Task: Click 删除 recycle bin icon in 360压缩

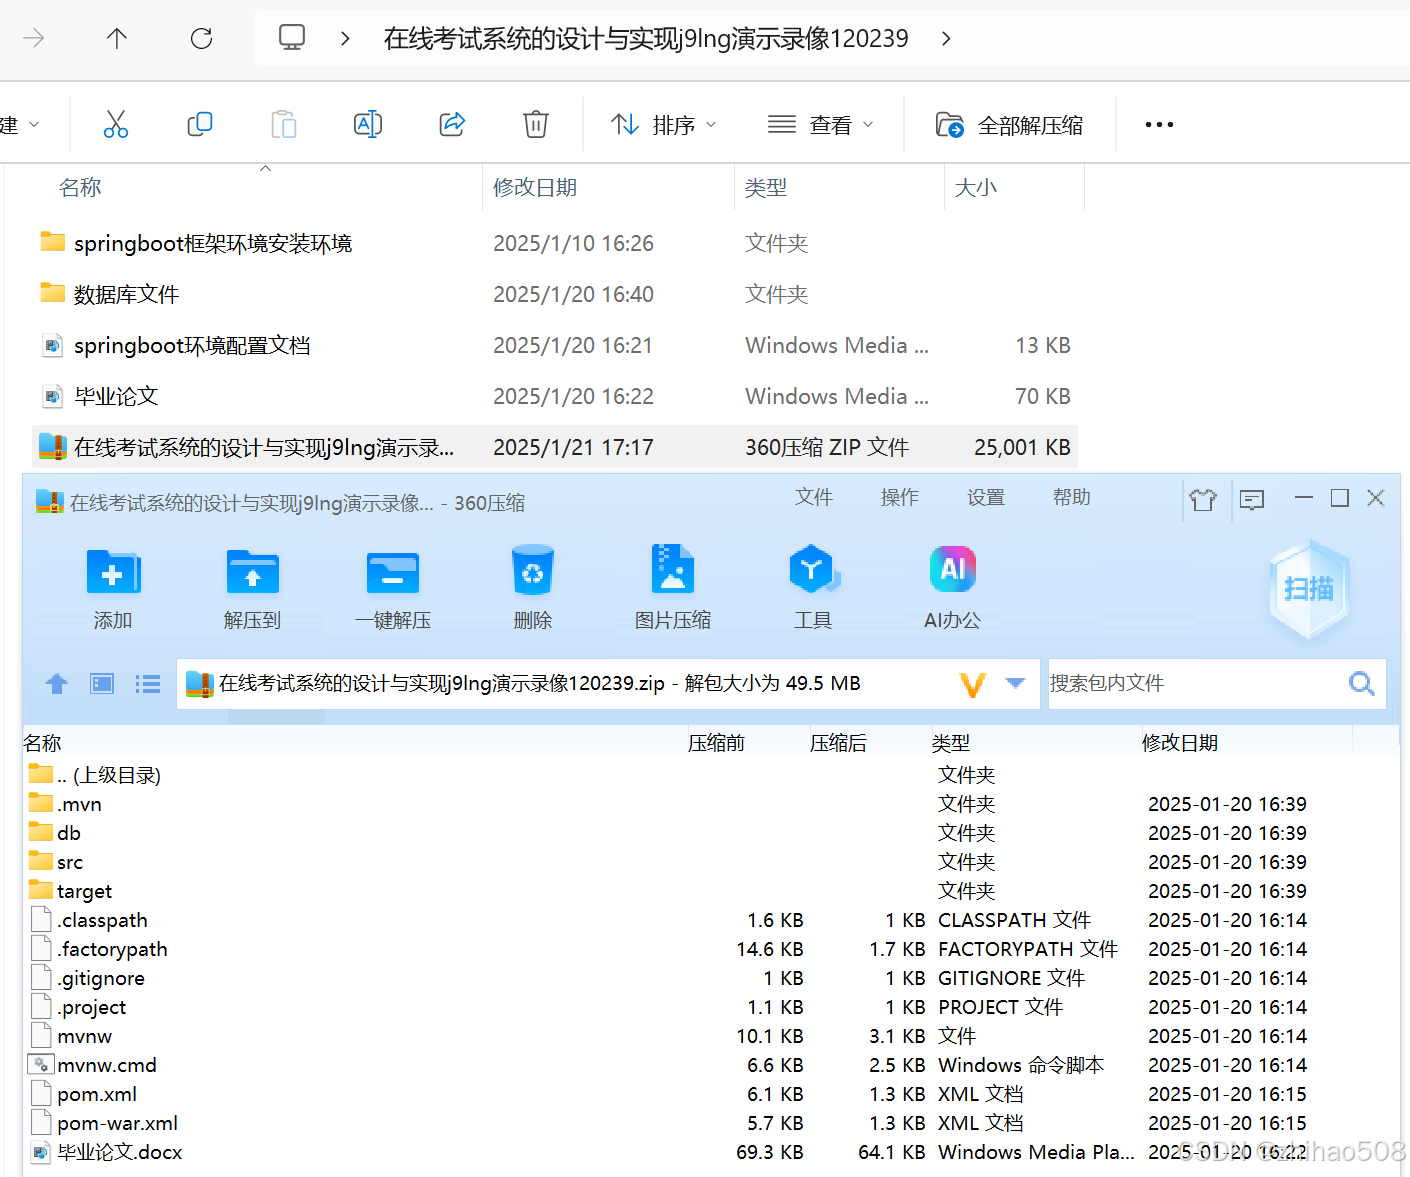Action: point(532,571)
